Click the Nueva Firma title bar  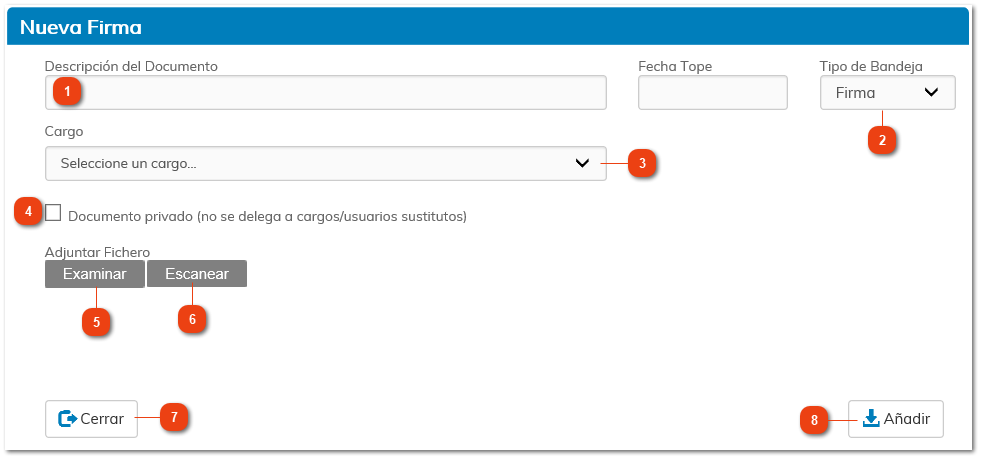pyautogui.click(x=488, y=26)
